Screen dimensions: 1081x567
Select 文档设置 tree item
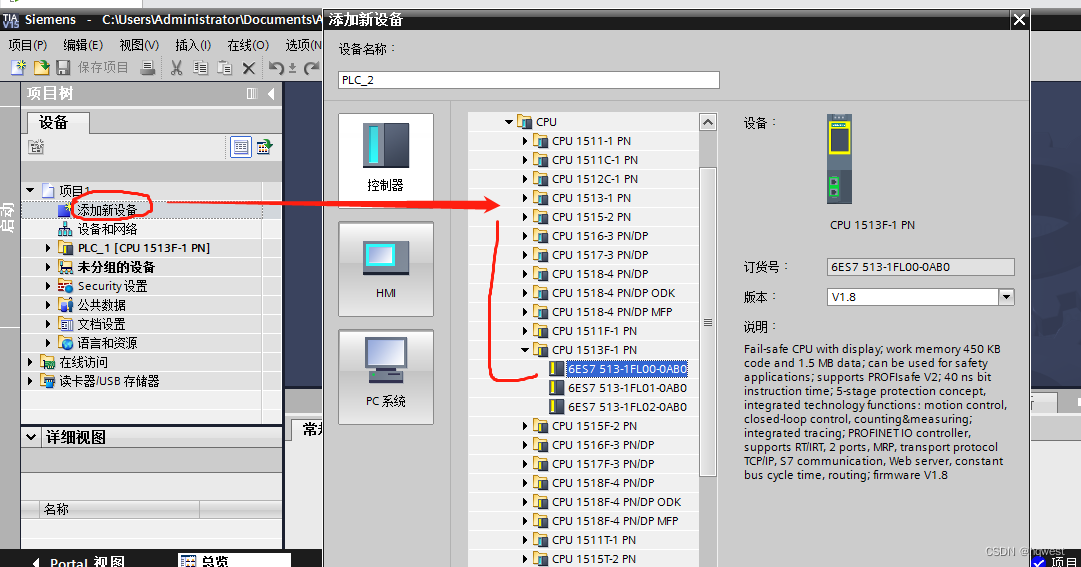coord(101,324)
